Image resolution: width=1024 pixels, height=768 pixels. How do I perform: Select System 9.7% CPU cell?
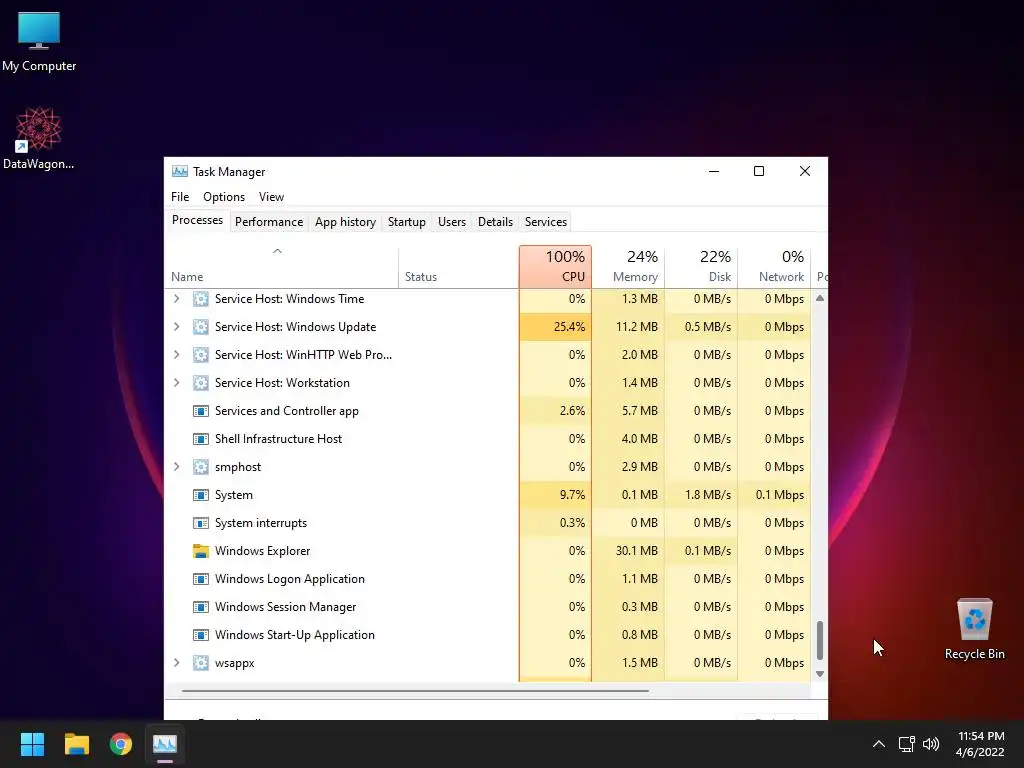coord(556,495)
